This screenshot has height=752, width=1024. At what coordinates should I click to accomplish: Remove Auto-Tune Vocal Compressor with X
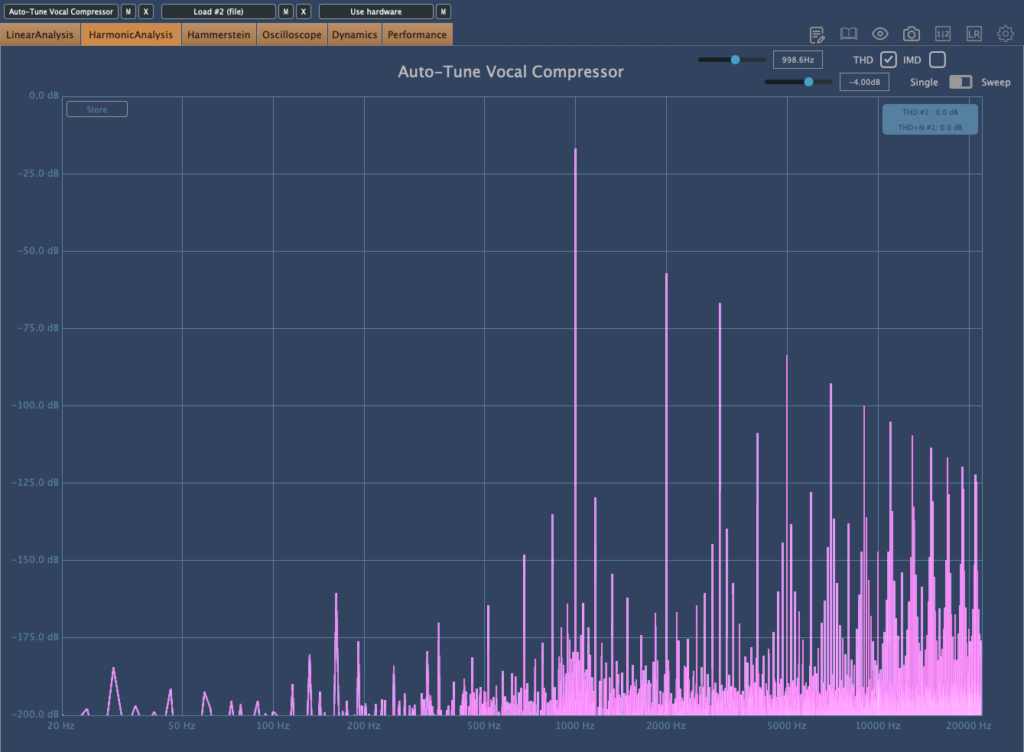point(146,12)
